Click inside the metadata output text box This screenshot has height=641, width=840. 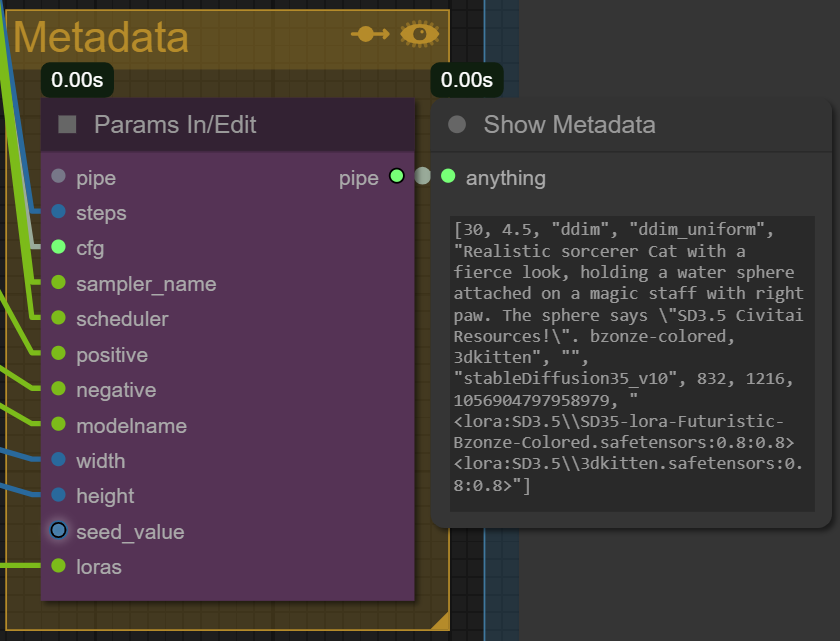point(632,364)
